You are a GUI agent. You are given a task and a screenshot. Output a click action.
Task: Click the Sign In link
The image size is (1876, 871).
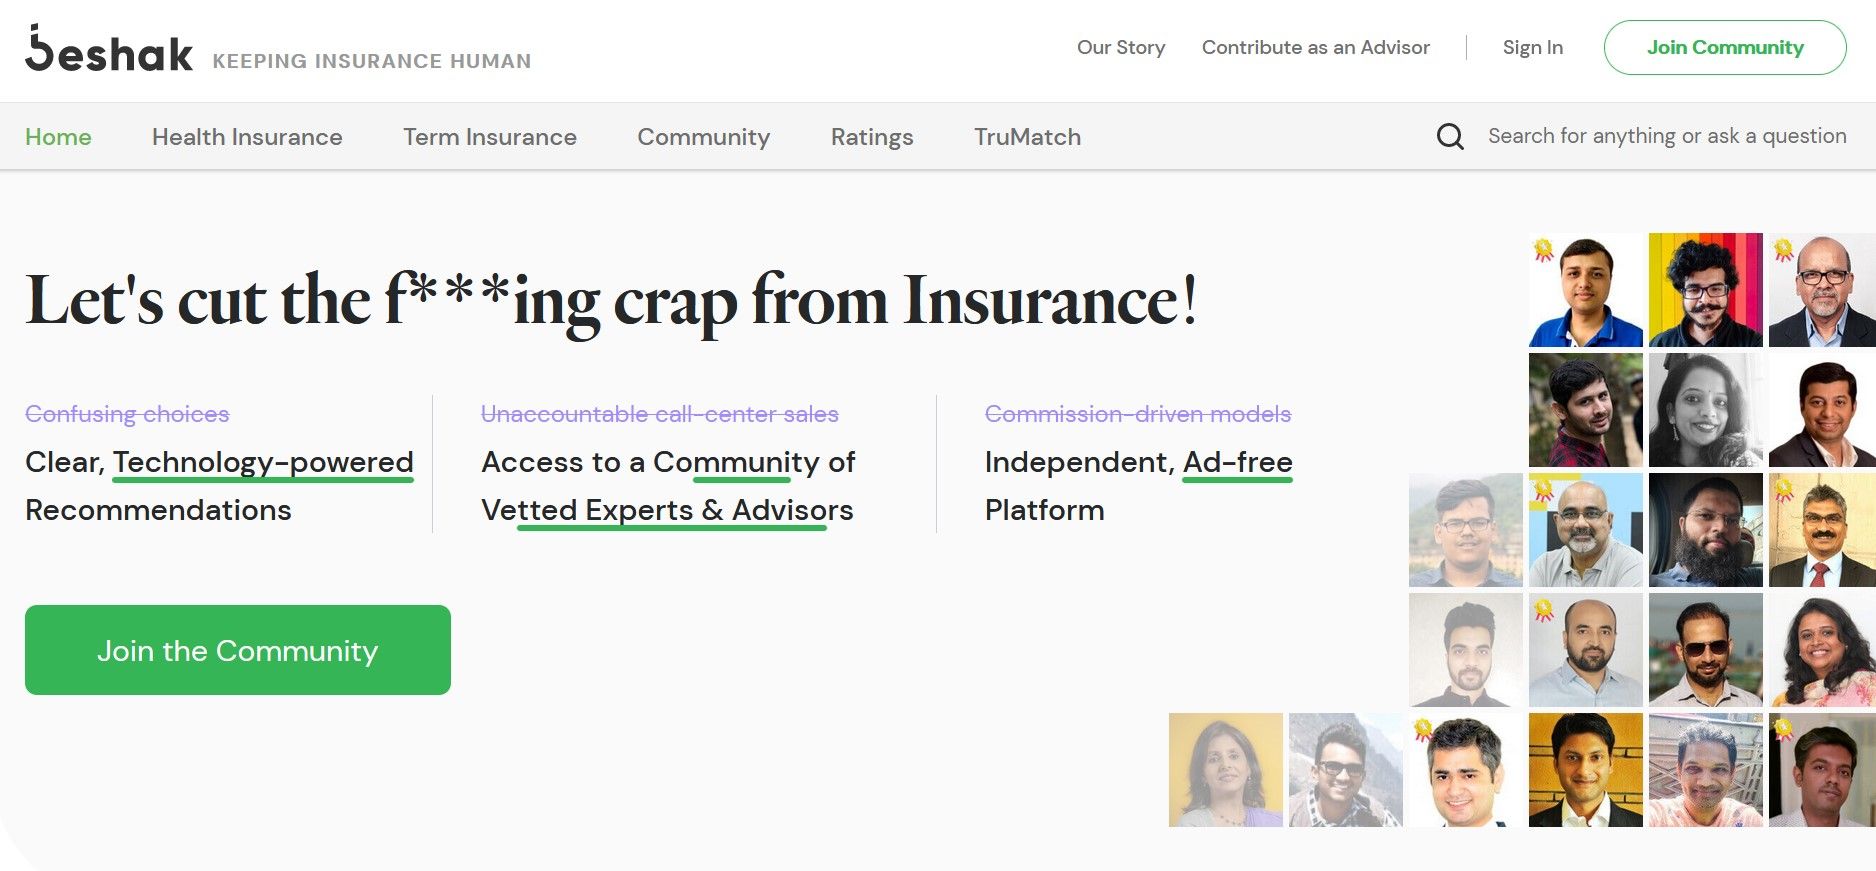click(x=1532, y=47)
